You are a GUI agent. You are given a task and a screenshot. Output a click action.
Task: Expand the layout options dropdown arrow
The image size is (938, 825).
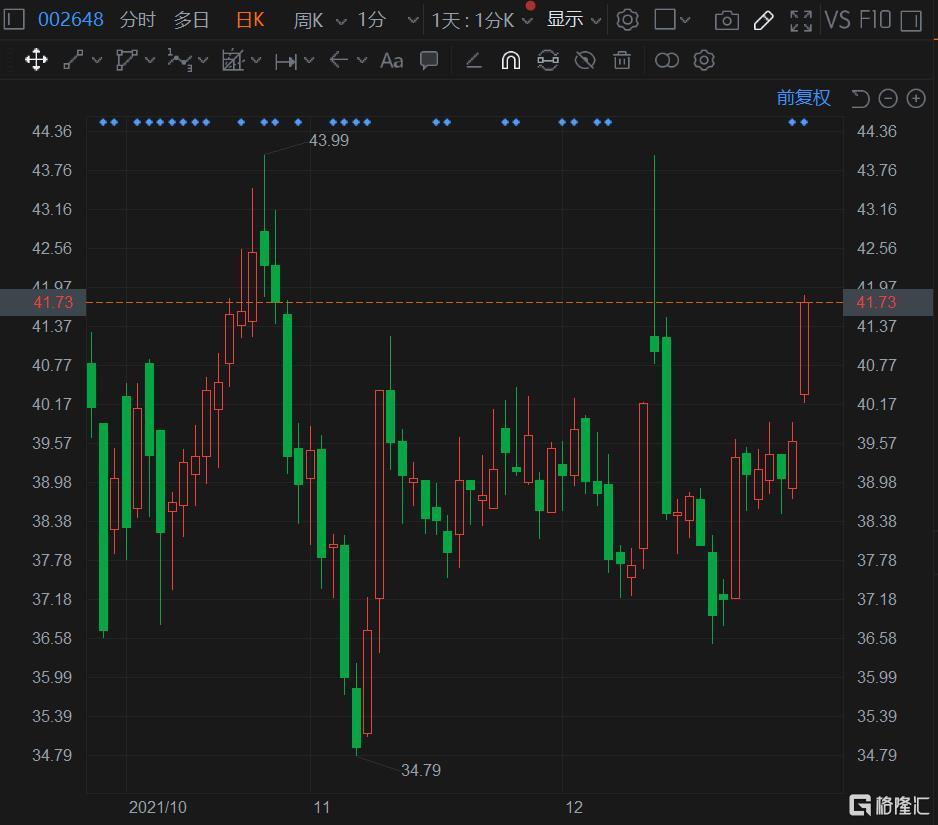(x=686, y=20)
